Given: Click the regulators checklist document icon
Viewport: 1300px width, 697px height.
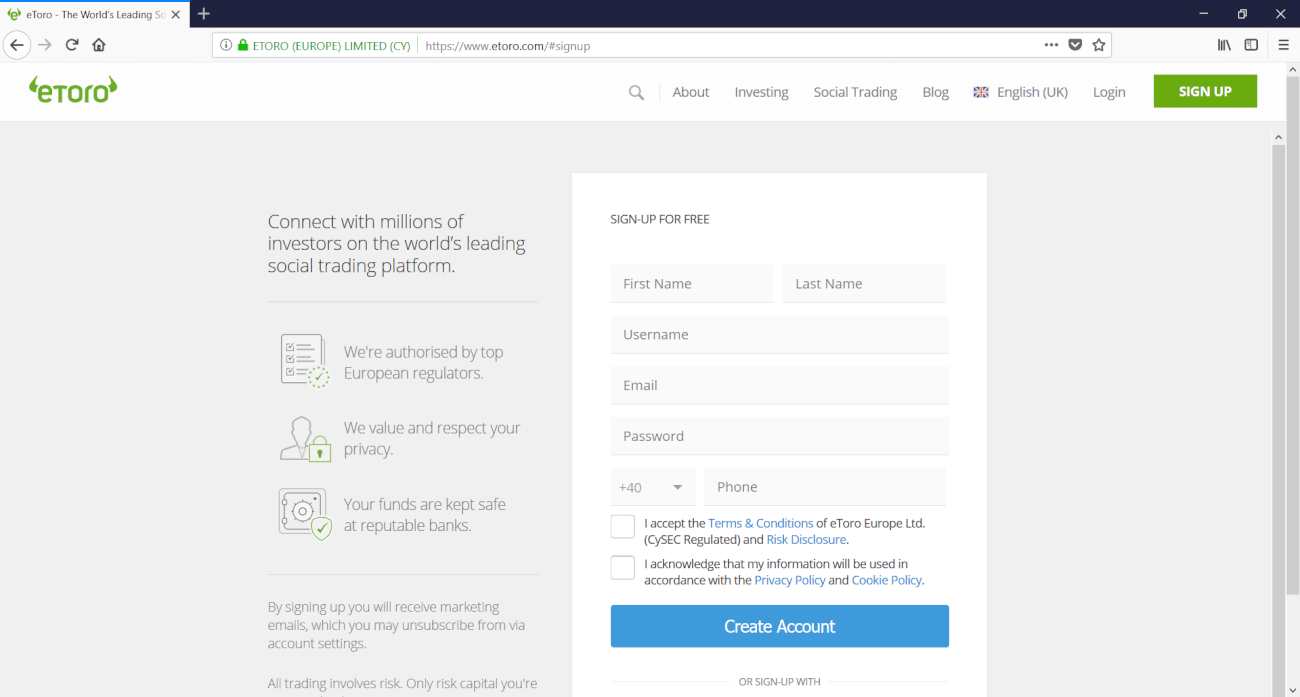Looking at the screenshot, I should (x=305, y=361).
